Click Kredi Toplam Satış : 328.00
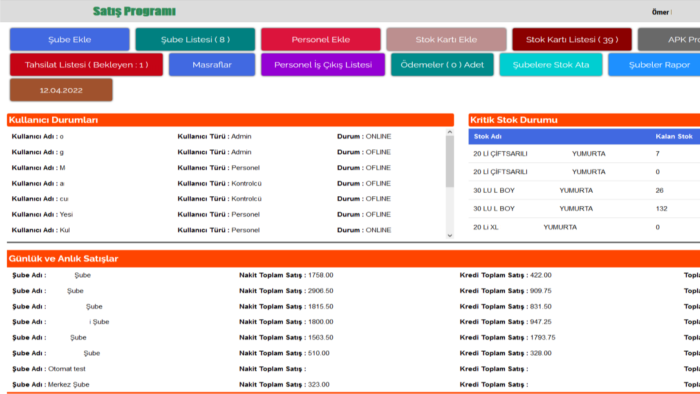 [x=505, y=353]
